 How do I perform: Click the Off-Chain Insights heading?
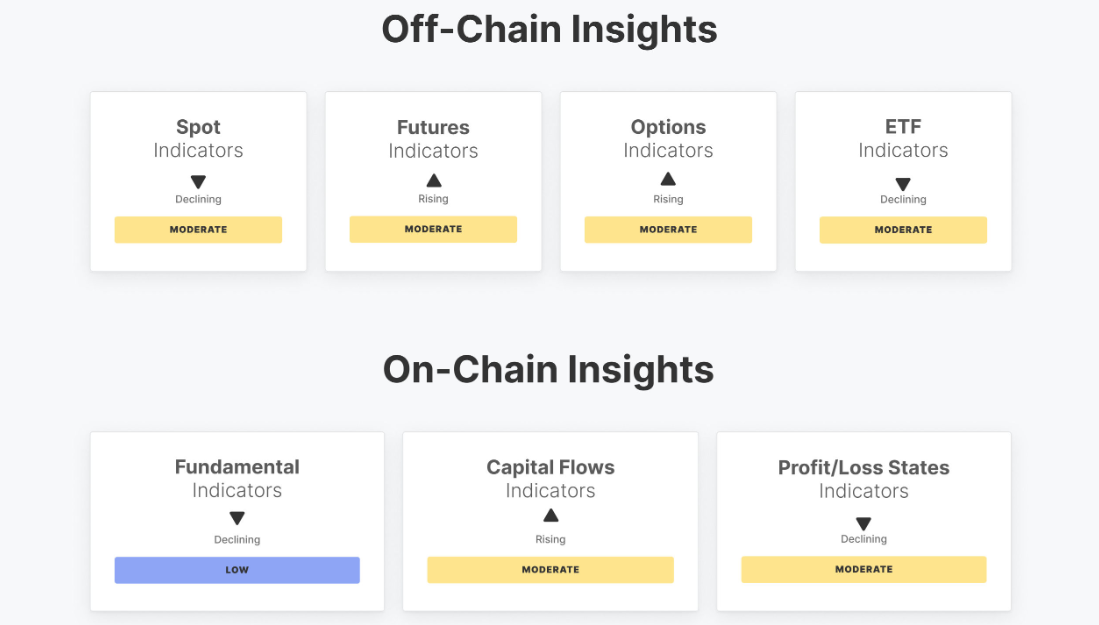point(549,29)
